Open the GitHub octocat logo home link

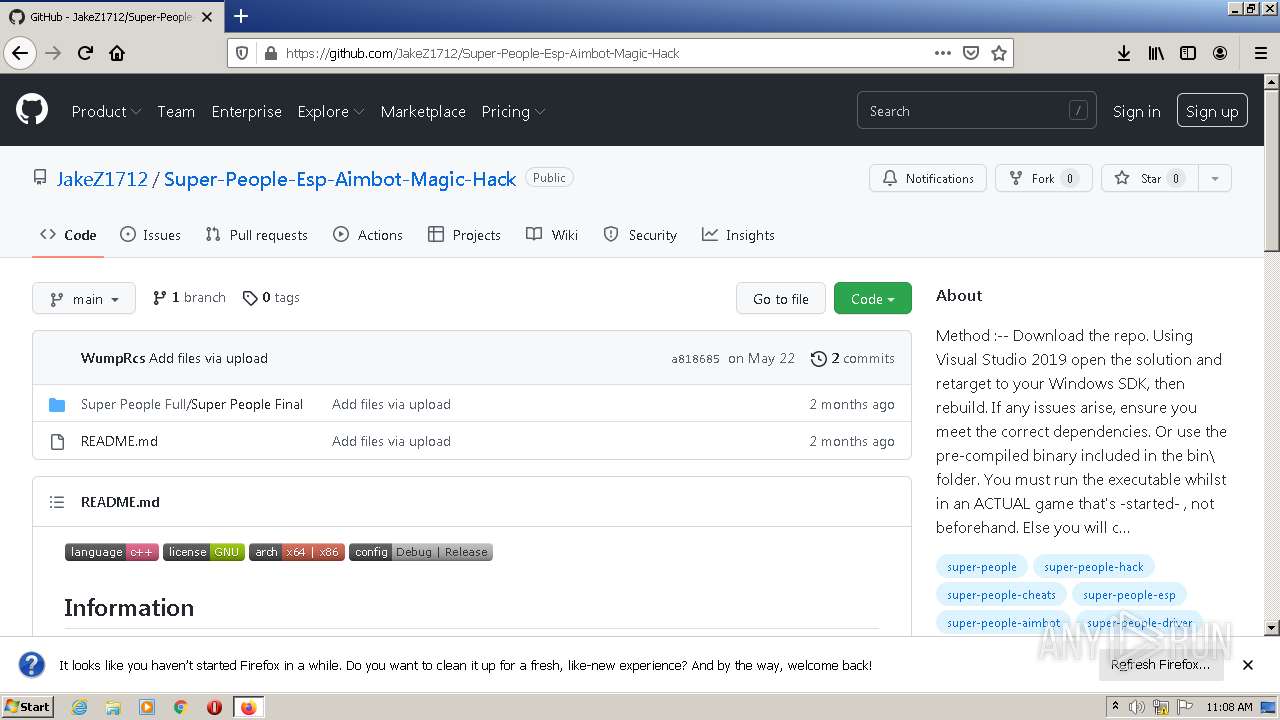[x=32, y=110]
